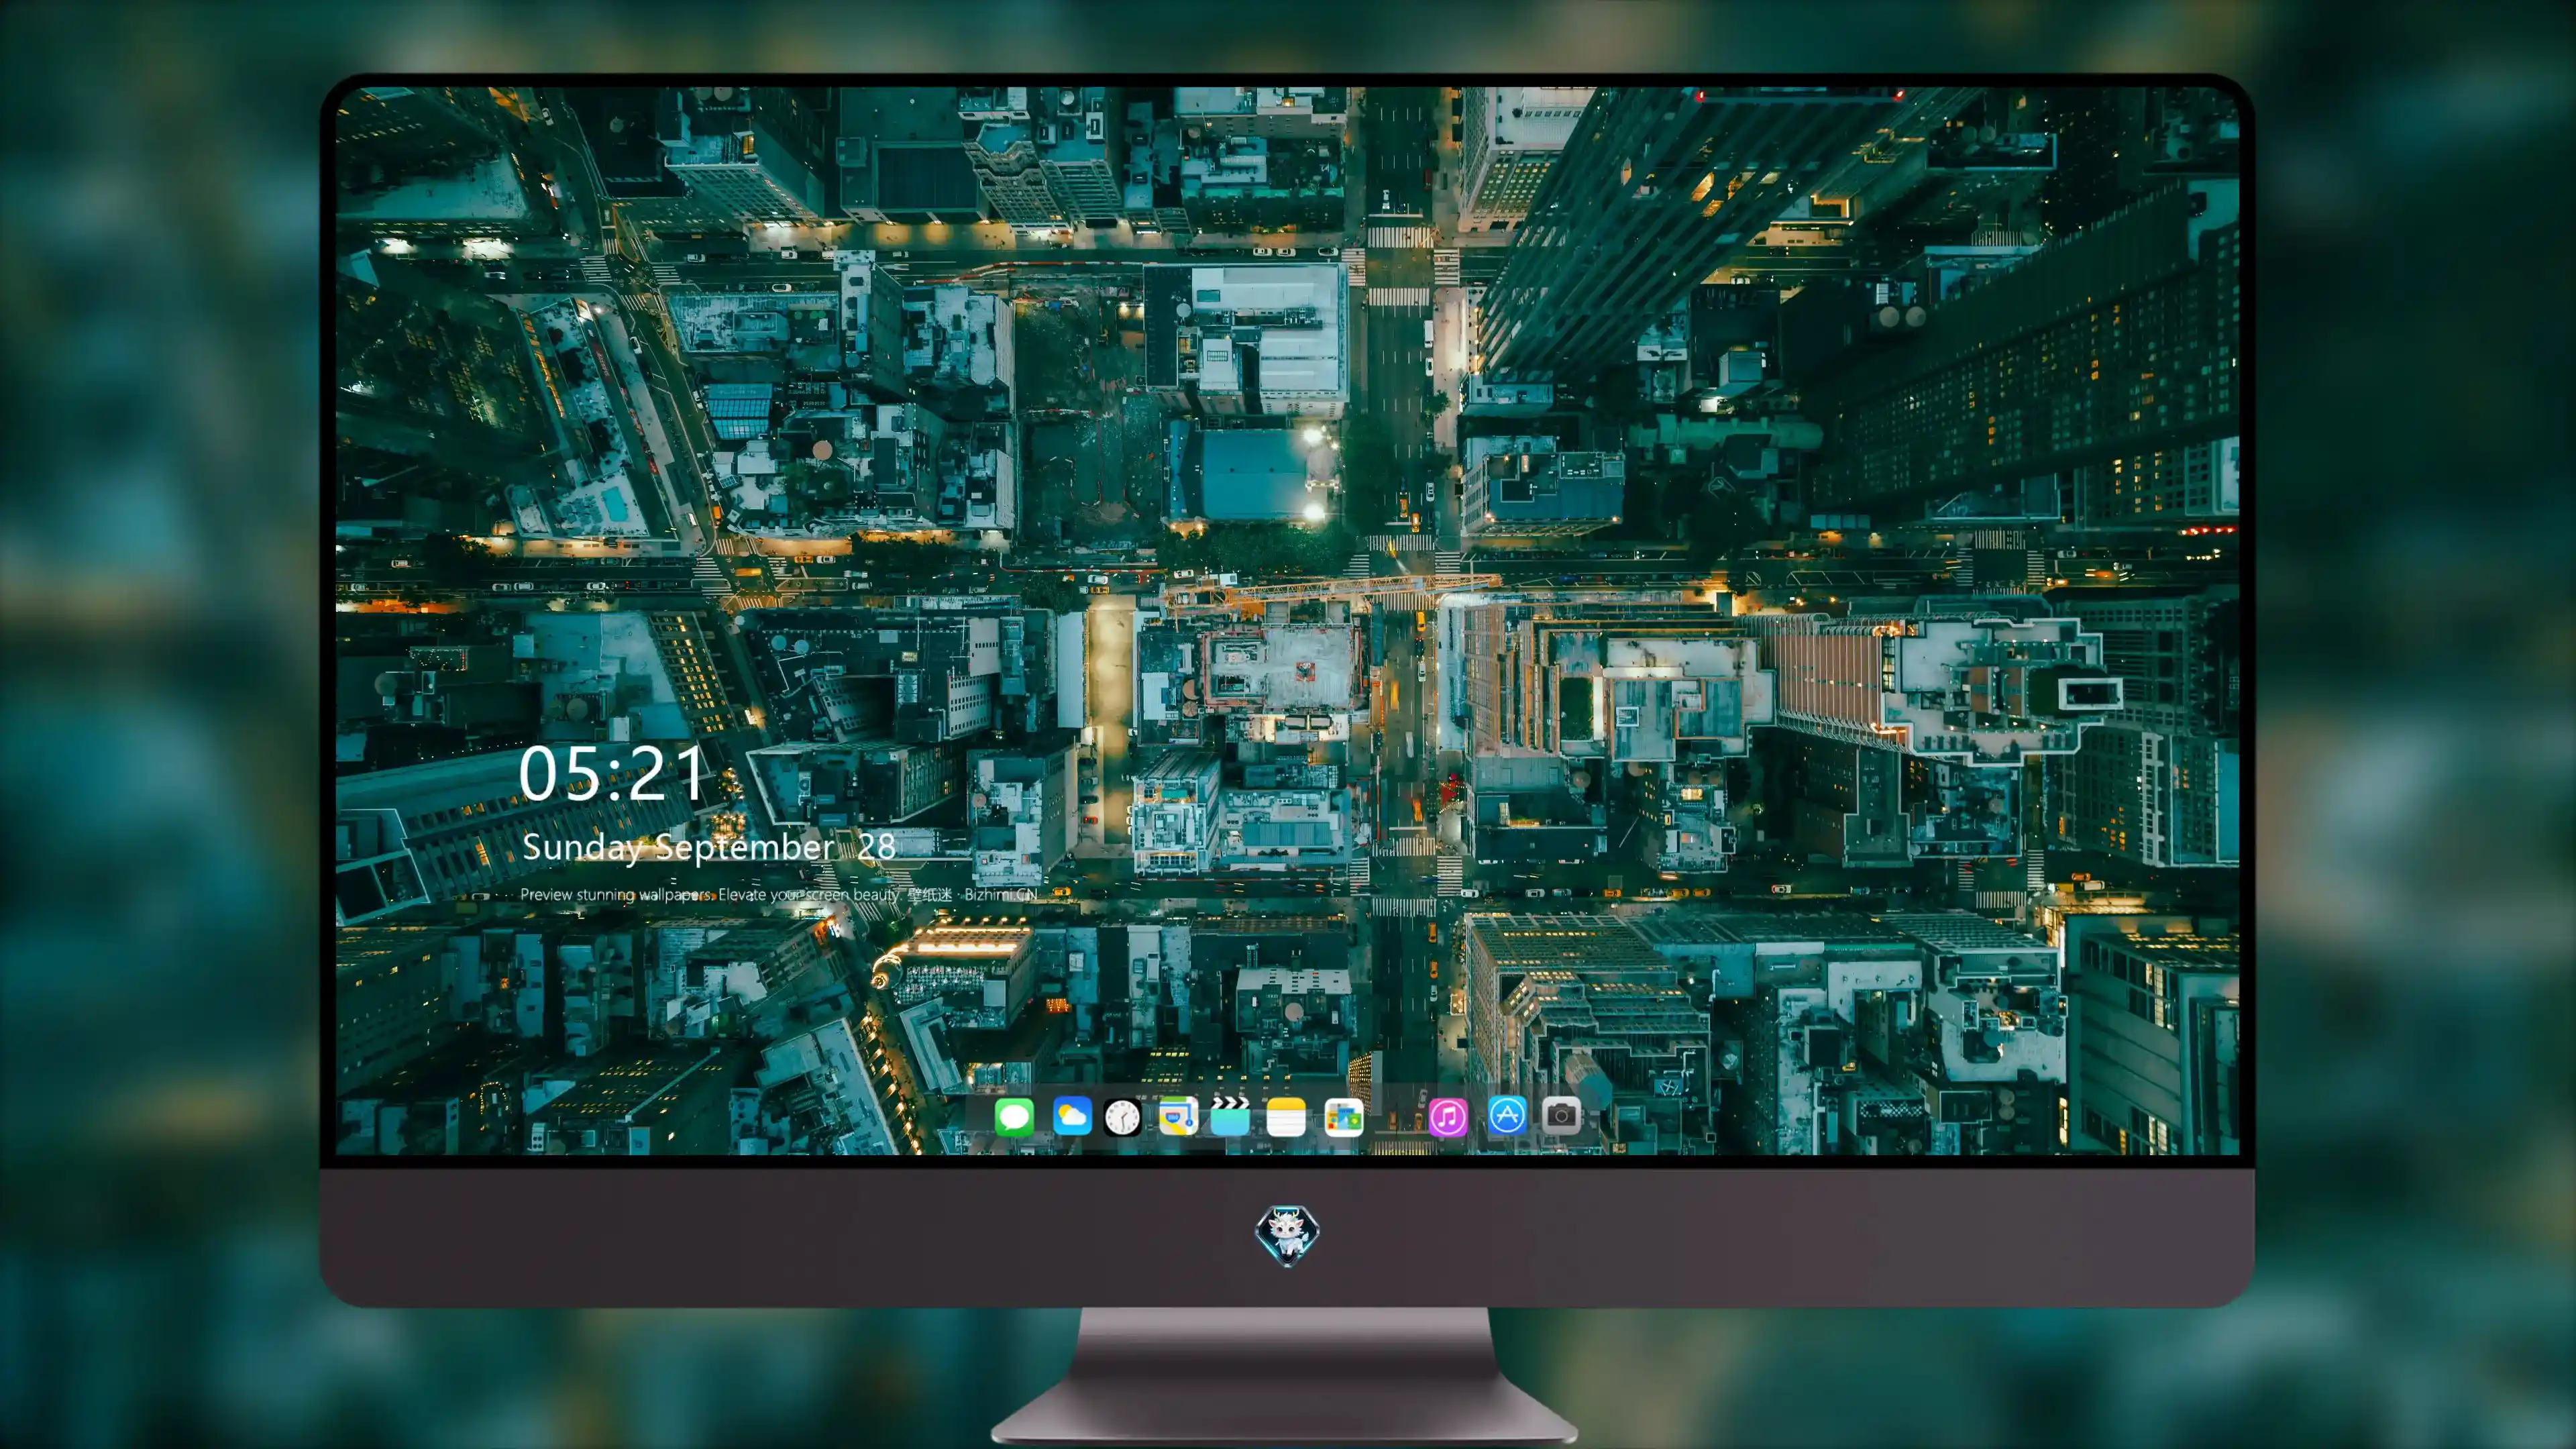Open the blue App Store icon
2576x1449 pixels.
(1507, 1116)
